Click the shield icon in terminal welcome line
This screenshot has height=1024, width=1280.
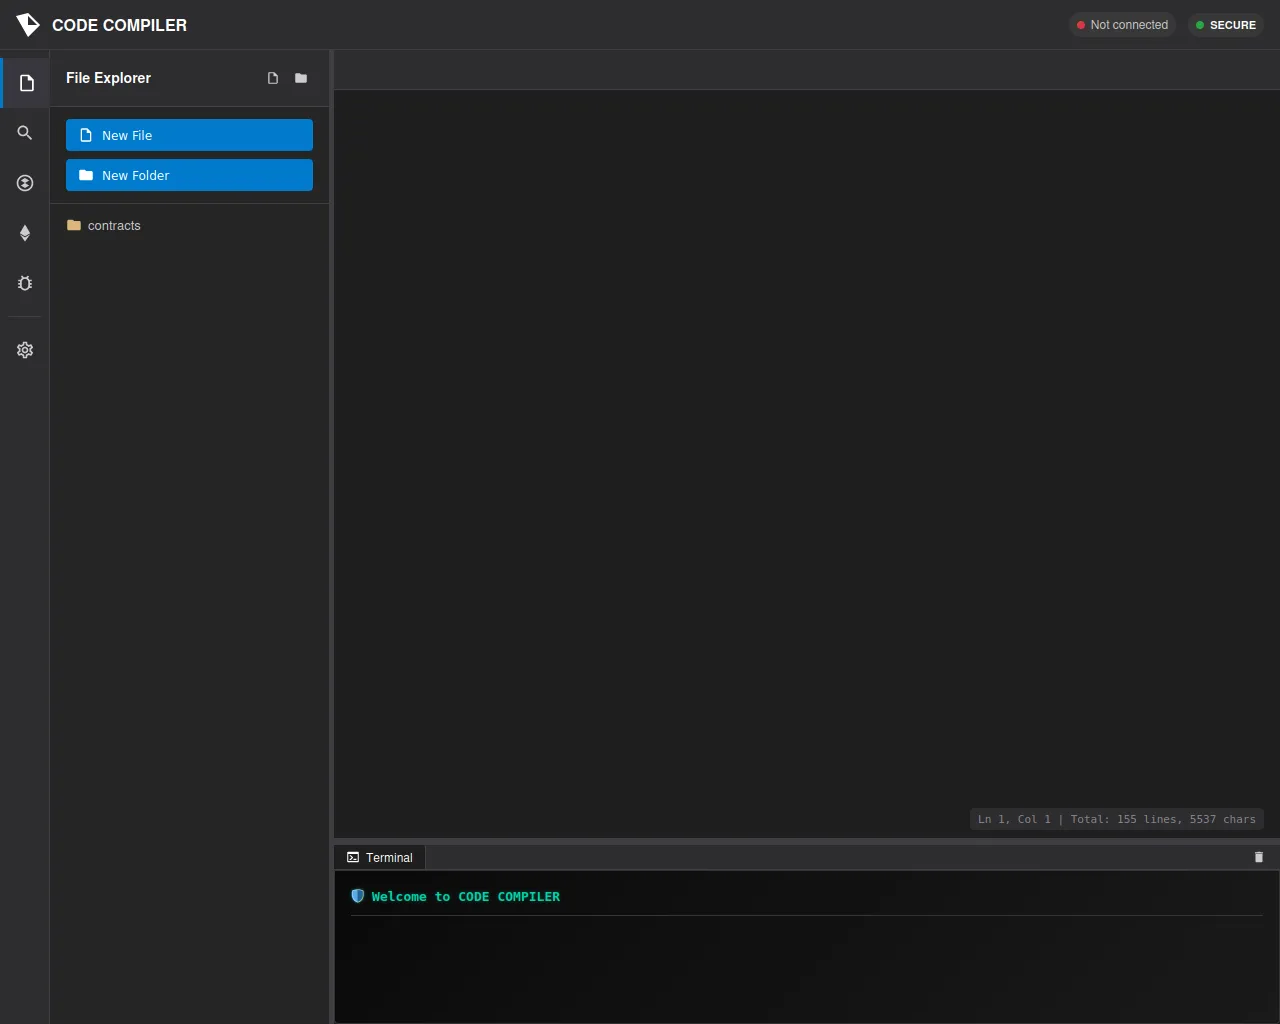pos(358,896)
